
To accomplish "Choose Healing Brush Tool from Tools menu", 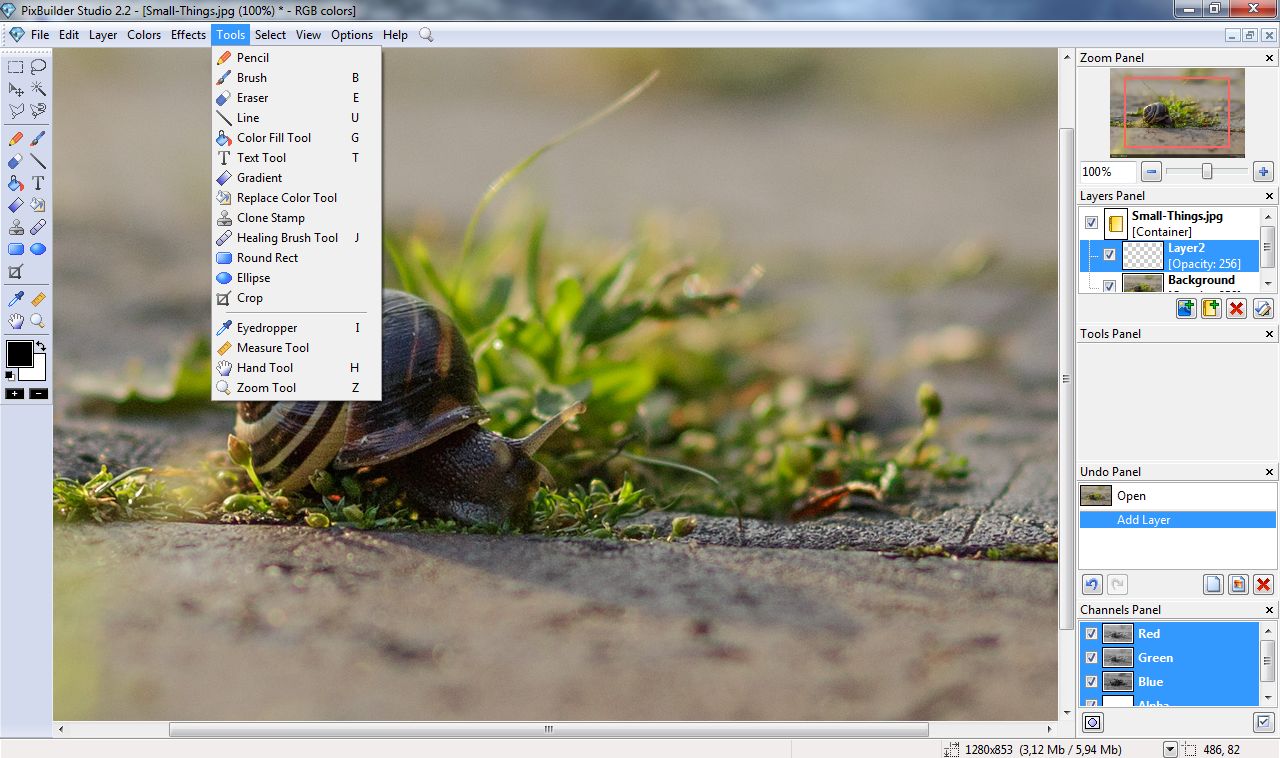I will [x=296, y=238].
